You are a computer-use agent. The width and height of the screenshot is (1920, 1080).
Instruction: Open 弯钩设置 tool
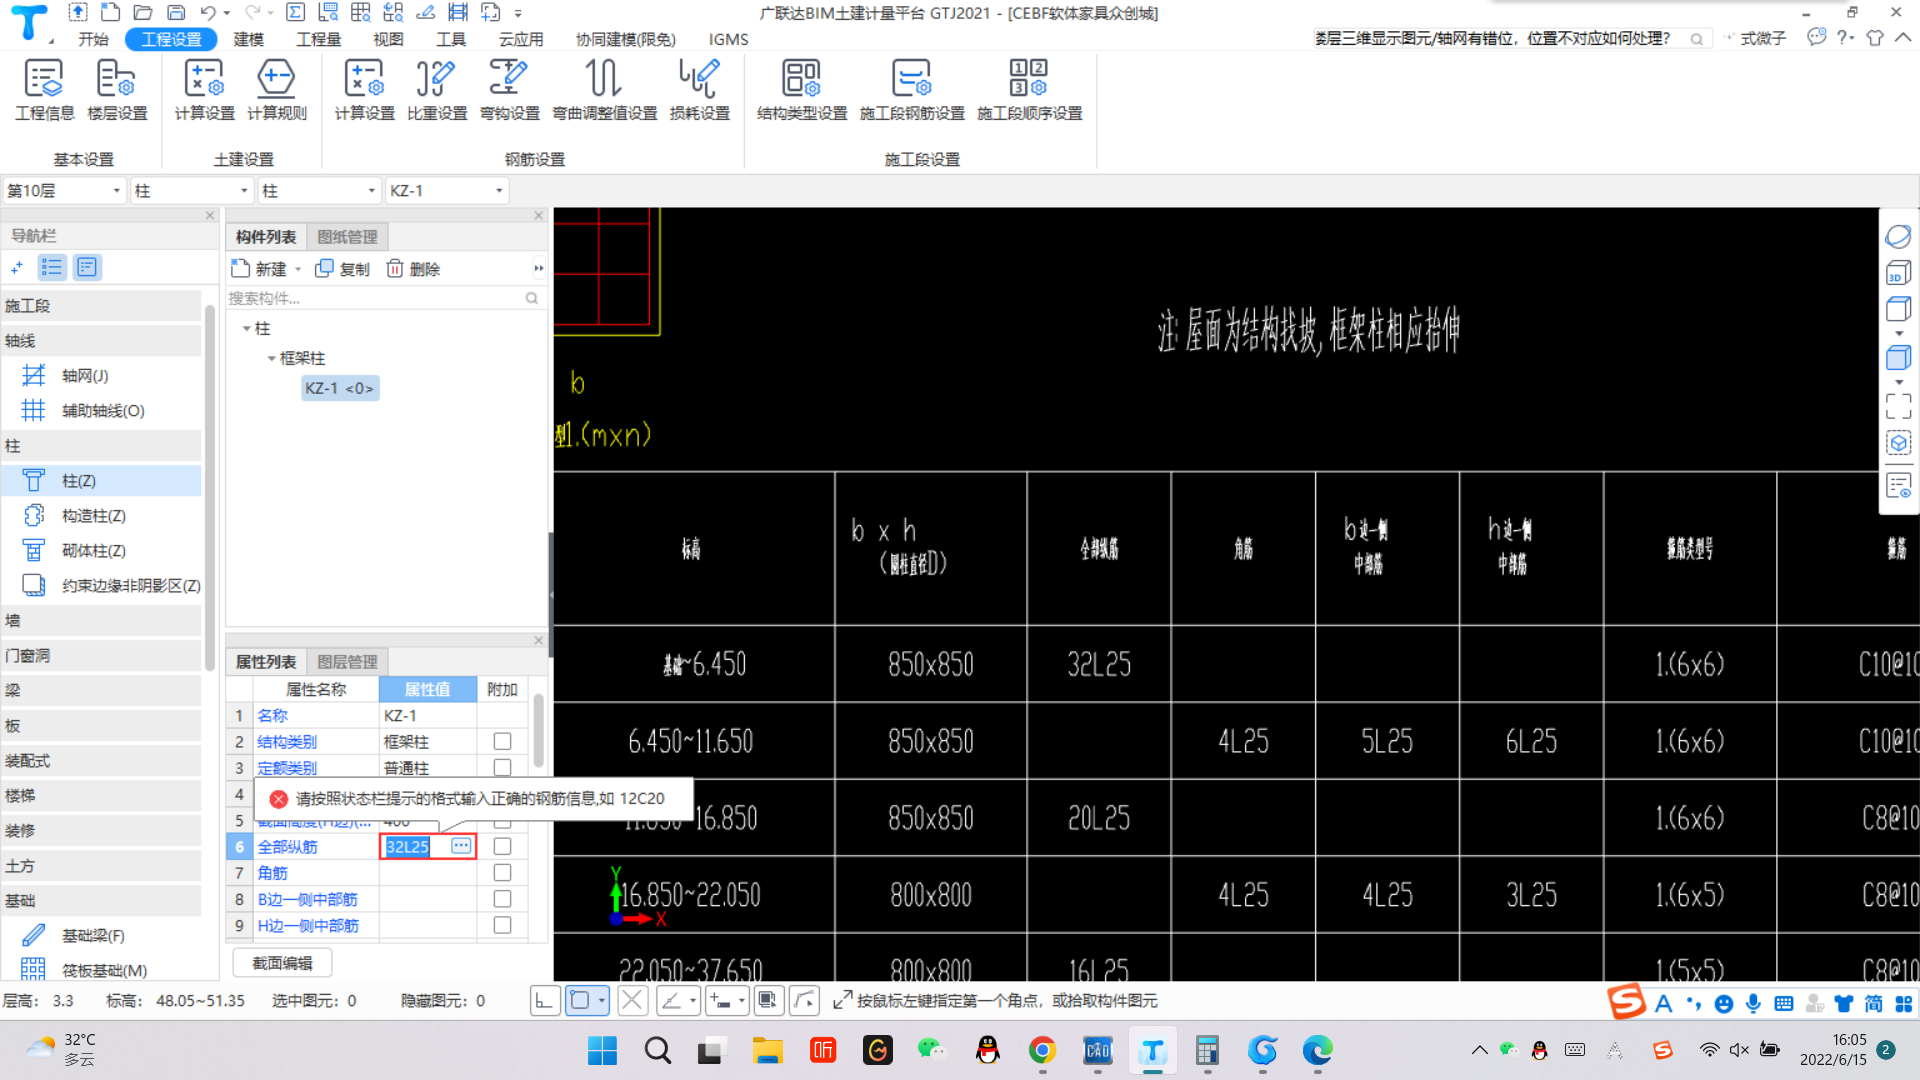[509, 90]
